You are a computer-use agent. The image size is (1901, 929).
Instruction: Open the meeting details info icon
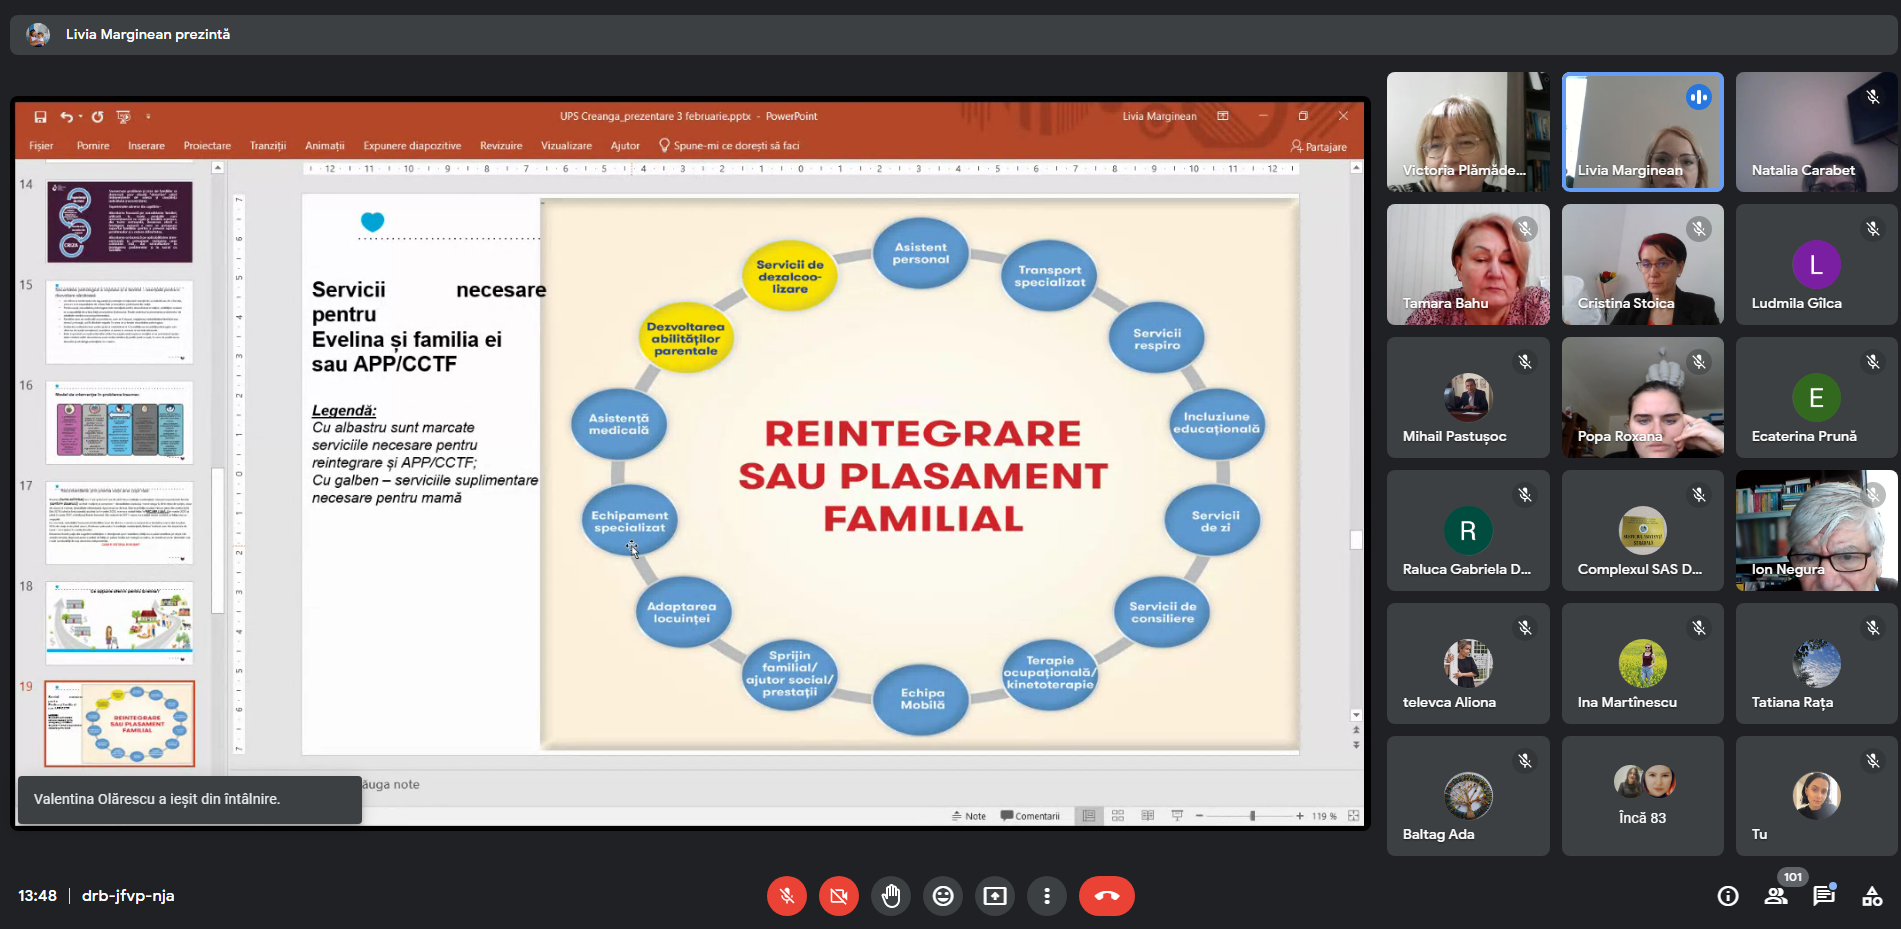click(x=1727, y=896)
